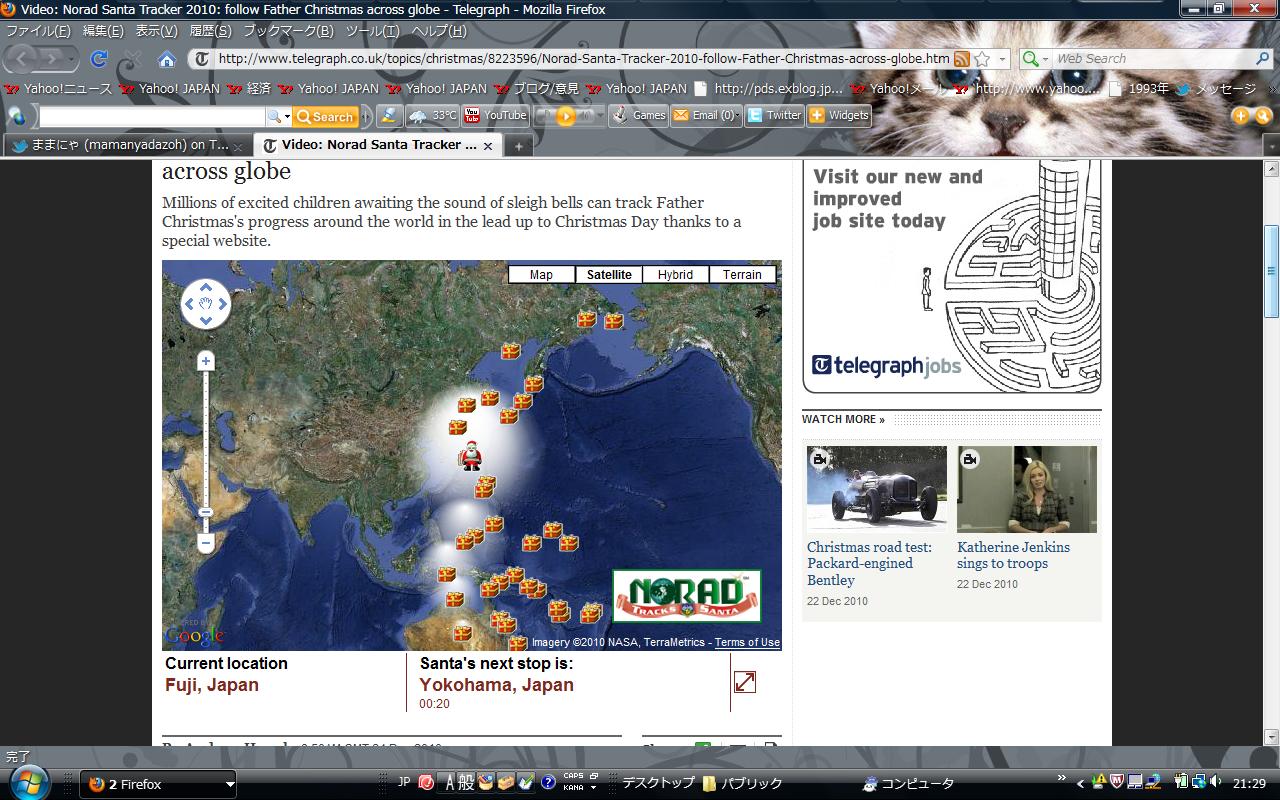Switch the map to Map view

pyautogui.click(x=541, y=274)
